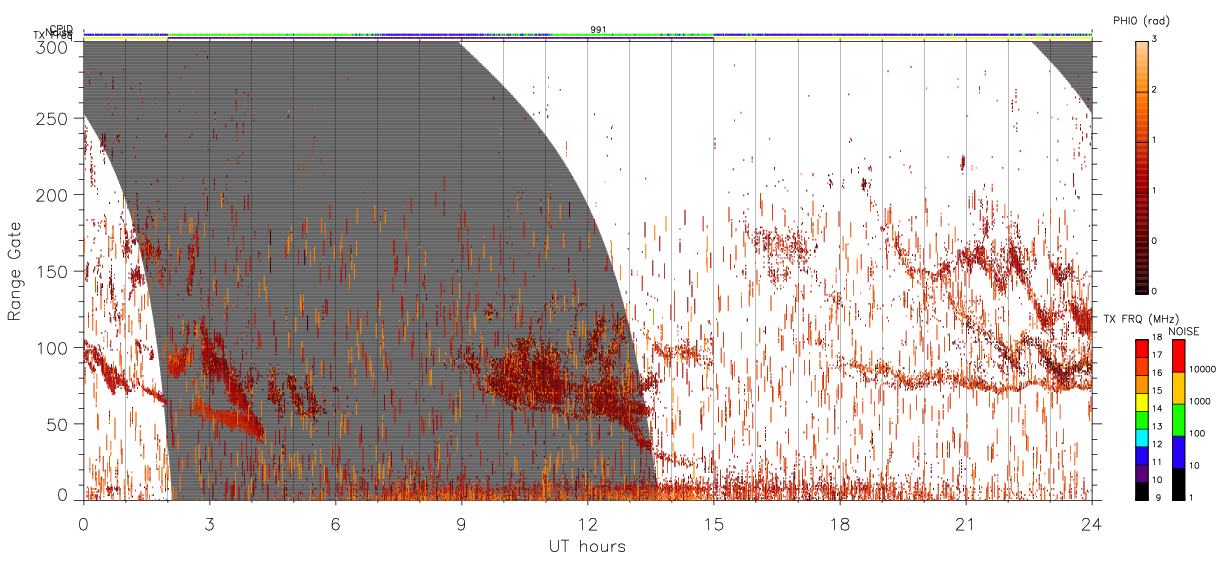Pick the green NOISE swatch between 100 and 1000
Image resolution: width=1228 pixels, height=567 pixels.
[1178, 419]
